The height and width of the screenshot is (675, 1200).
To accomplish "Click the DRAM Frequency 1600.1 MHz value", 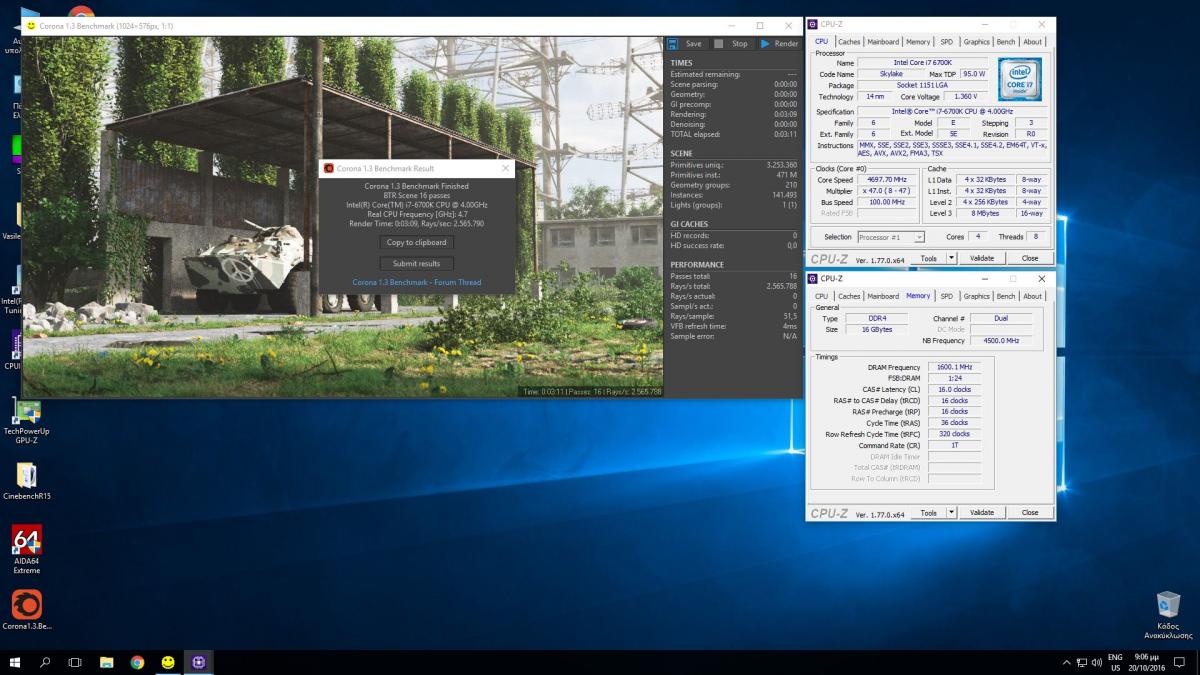I will point(954,367).
